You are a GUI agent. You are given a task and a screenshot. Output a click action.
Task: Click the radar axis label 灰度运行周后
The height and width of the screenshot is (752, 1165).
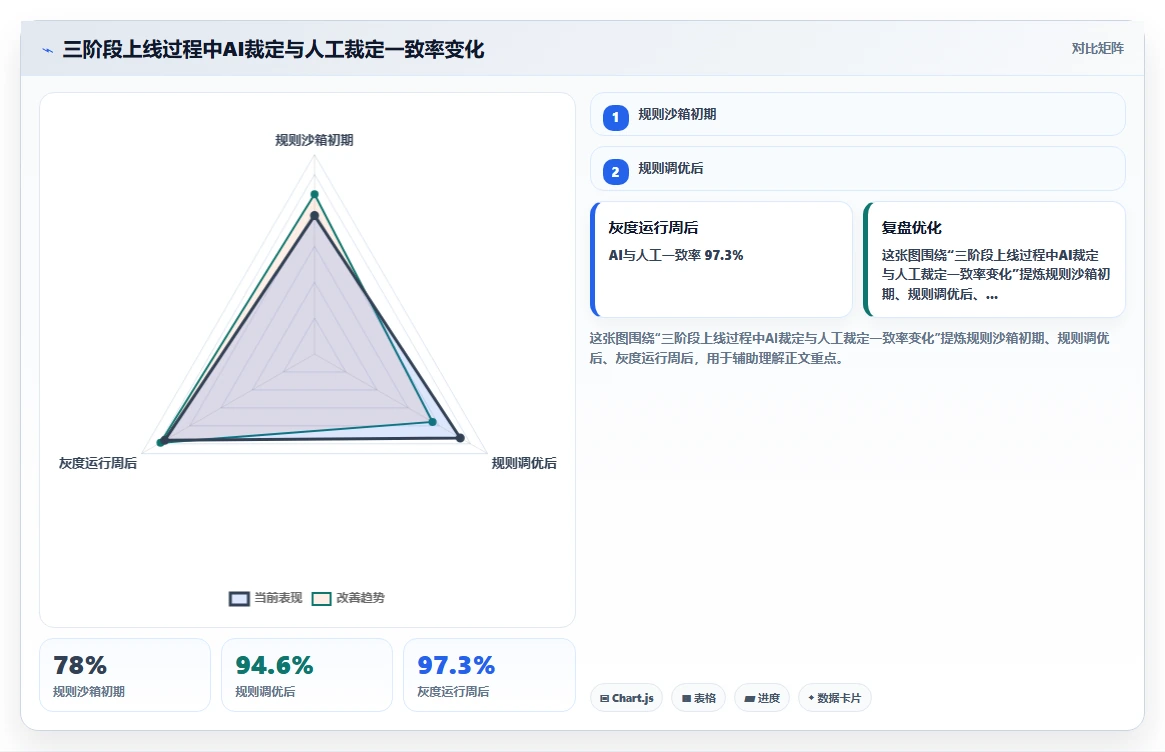[98, 463]
